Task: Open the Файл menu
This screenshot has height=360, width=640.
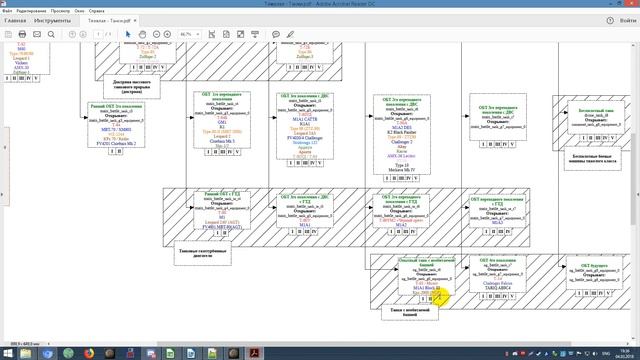Action: click(x=7, y=11)
